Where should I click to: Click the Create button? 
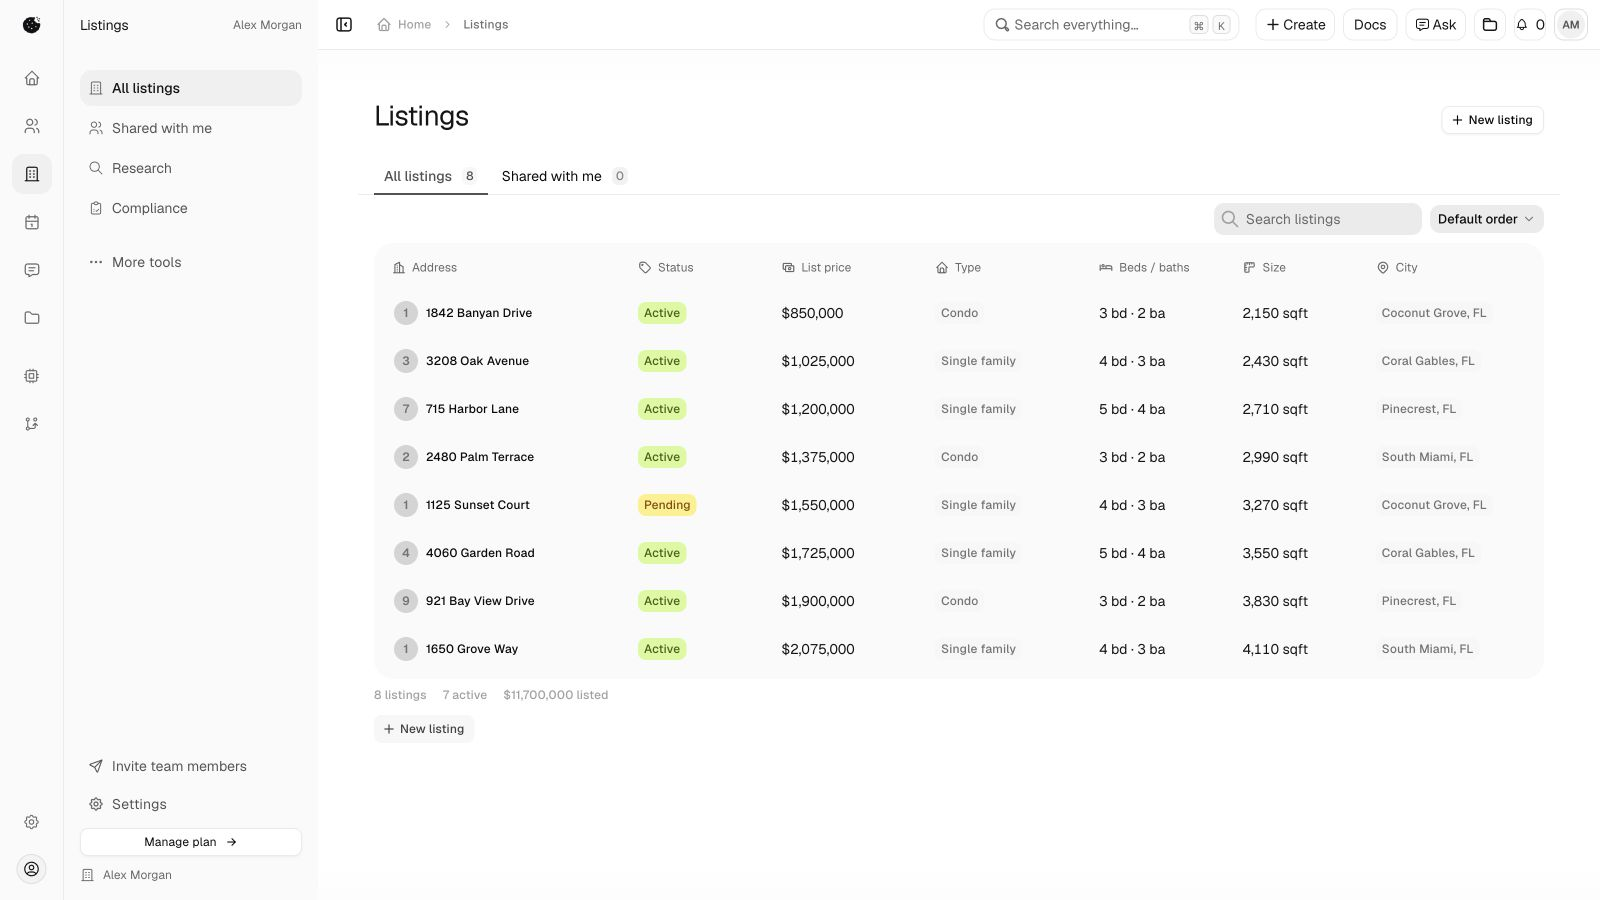(1295, 25)
